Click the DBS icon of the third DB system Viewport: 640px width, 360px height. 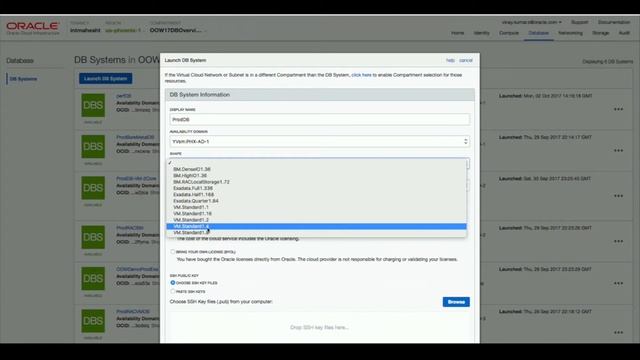click(93, 188)
